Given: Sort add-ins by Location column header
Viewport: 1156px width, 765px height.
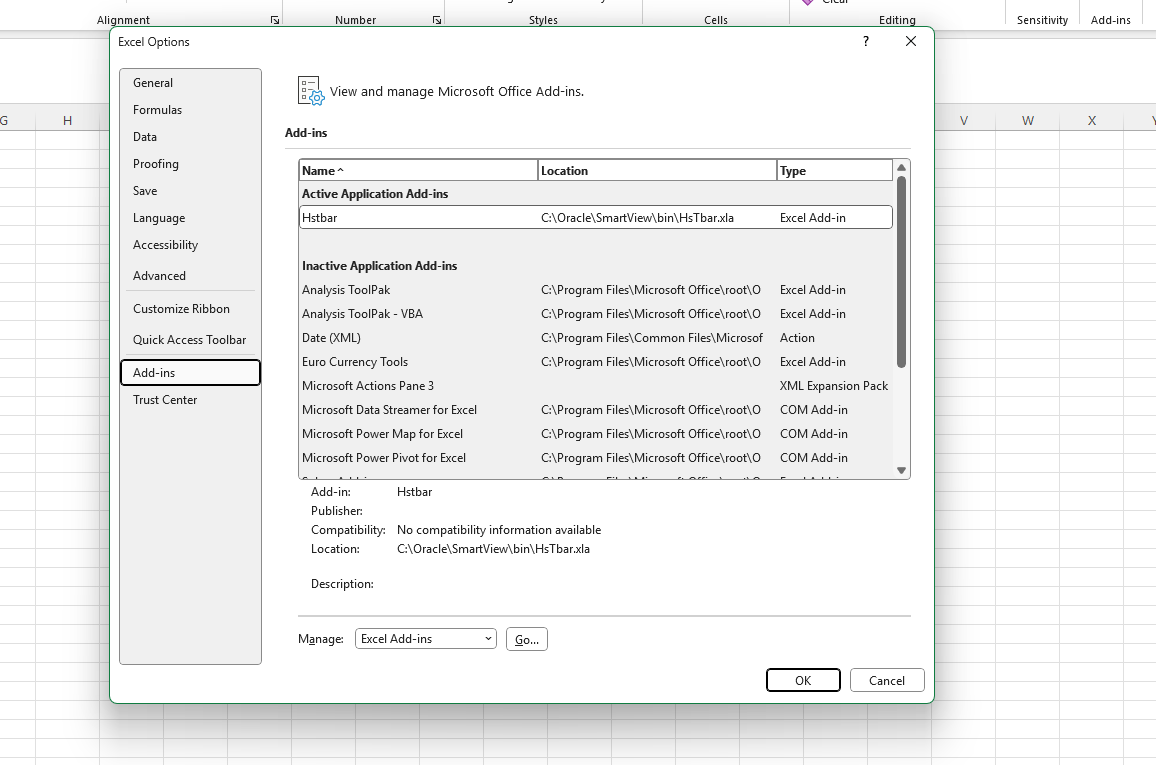Looking at the screenshot, I should [x=657, y=170].
